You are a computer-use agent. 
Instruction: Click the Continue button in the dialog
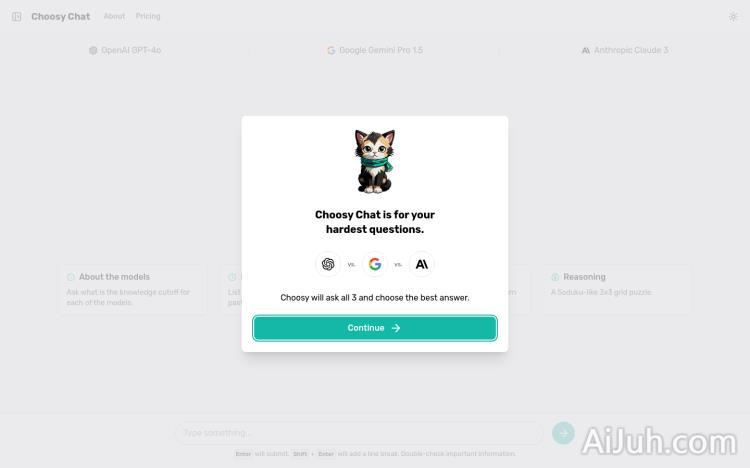coord(375,328)
